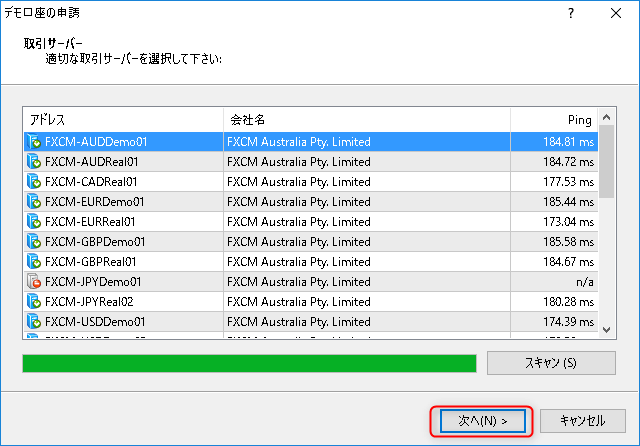Select the FXCM-JPYDemo01 server address
This screenshot has width=640, height=446.
tap(93, 282)
